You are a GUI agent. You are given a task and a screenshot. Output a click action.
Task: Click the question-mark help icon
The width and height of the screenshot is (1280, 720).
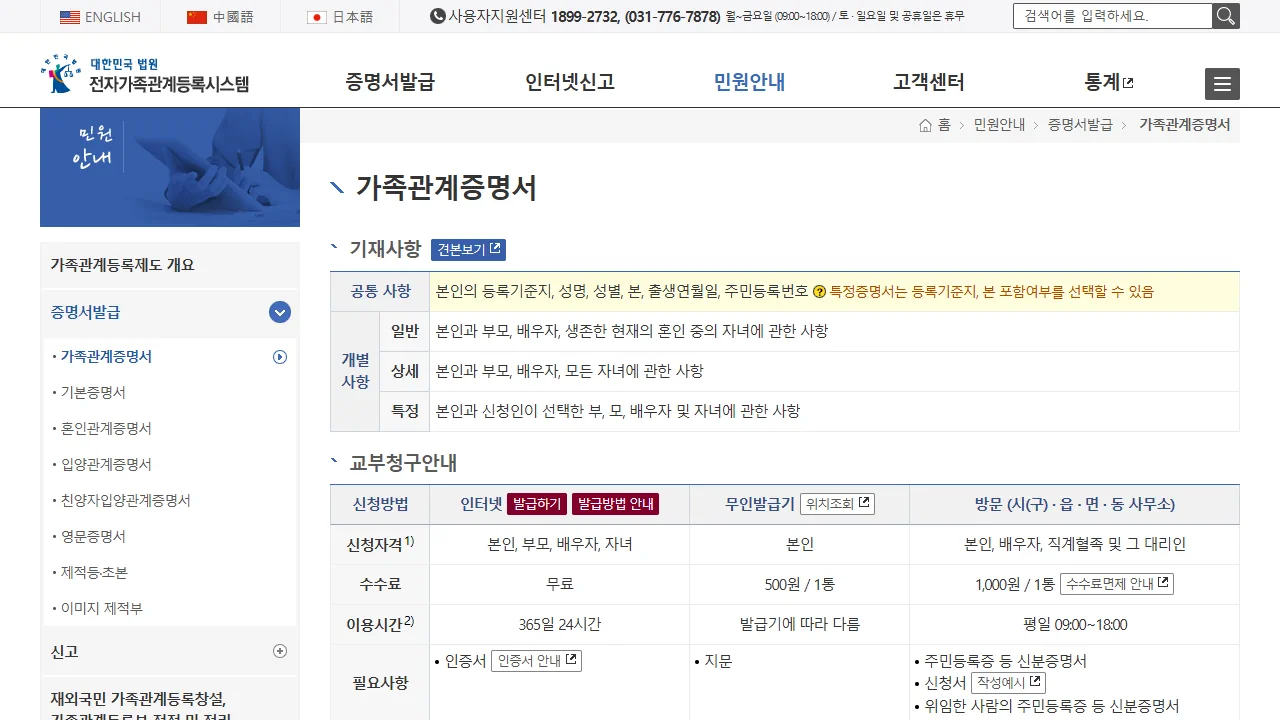819,292
